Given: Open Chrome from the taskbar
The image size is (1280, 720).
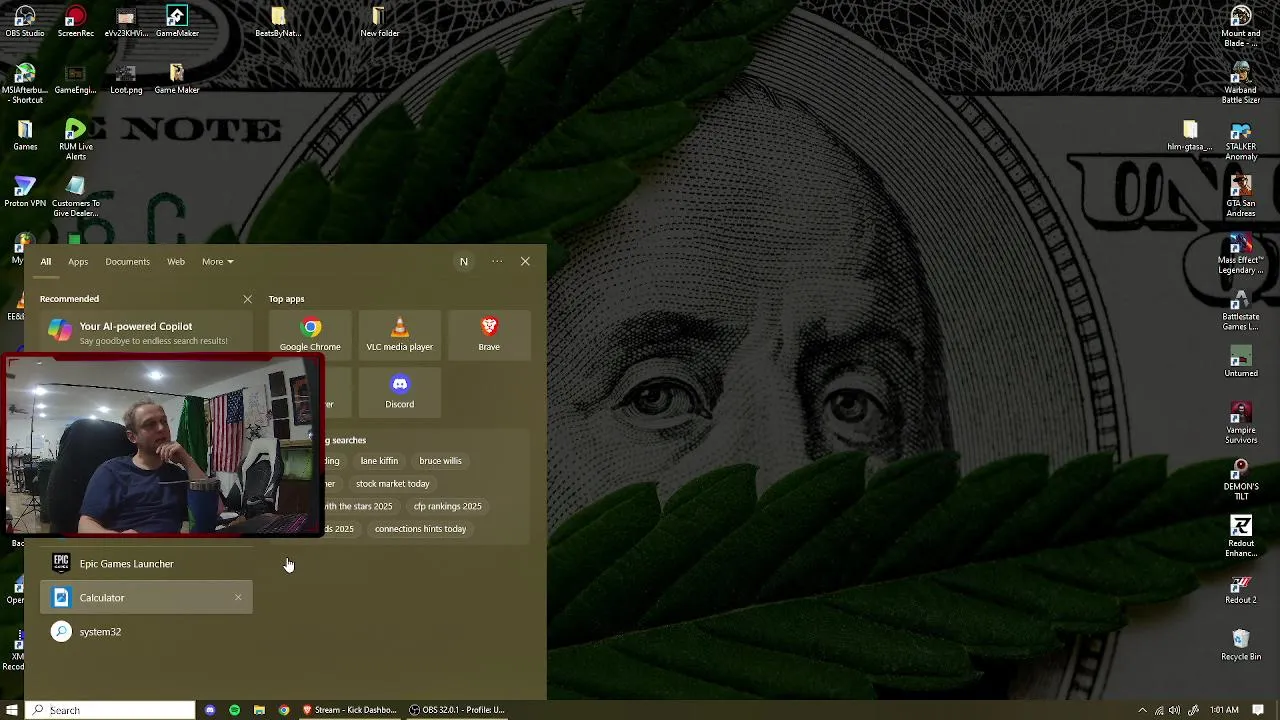Looking at the screenshot, I should point(284,710).
